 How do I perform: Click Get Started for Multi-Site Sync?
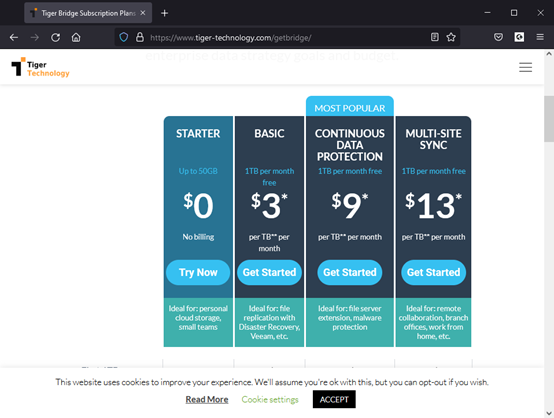pyautogui.click(x=434, y=272)
